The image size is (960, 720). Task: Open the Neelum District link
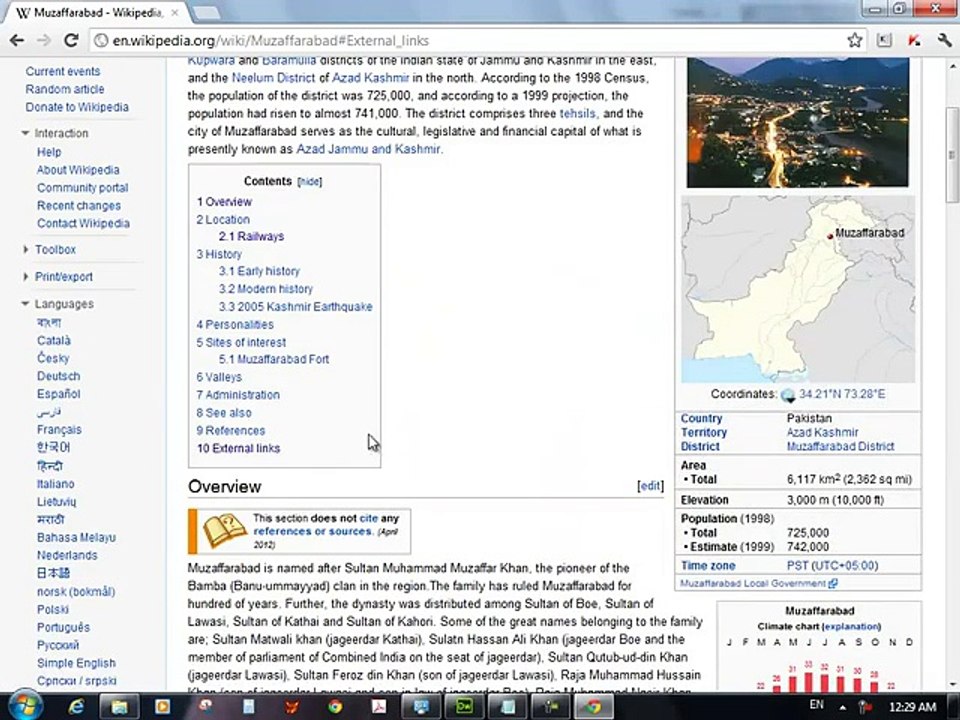(273, 78)
